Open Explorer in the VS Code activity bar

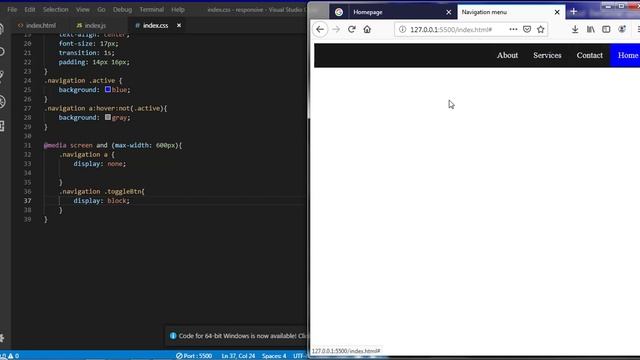click(x=2, y=29)
